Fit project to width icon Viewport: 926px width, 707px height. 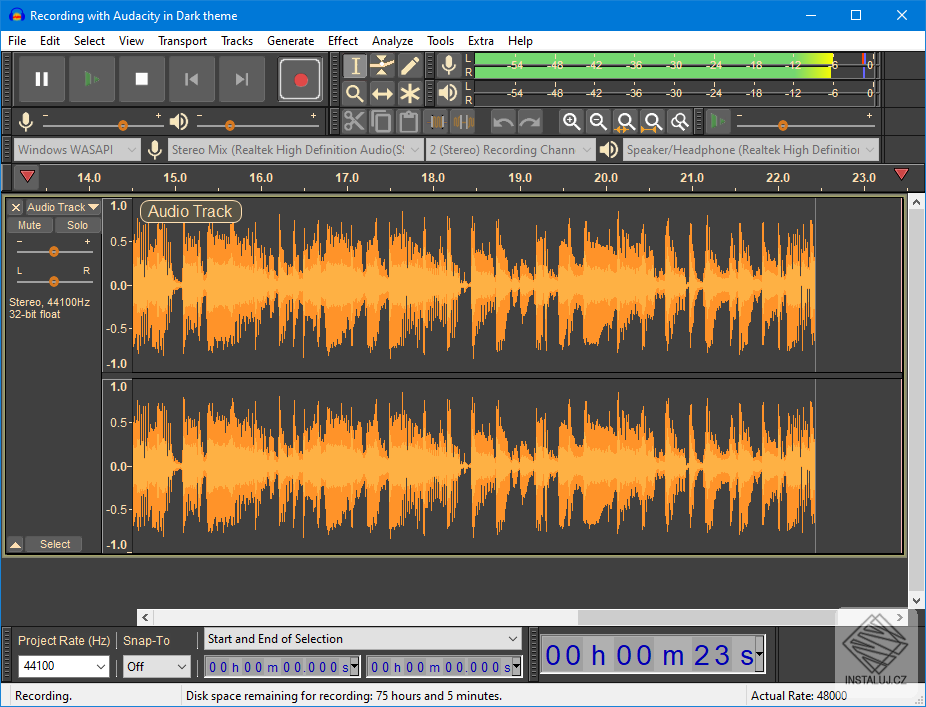tap(653, 122)
